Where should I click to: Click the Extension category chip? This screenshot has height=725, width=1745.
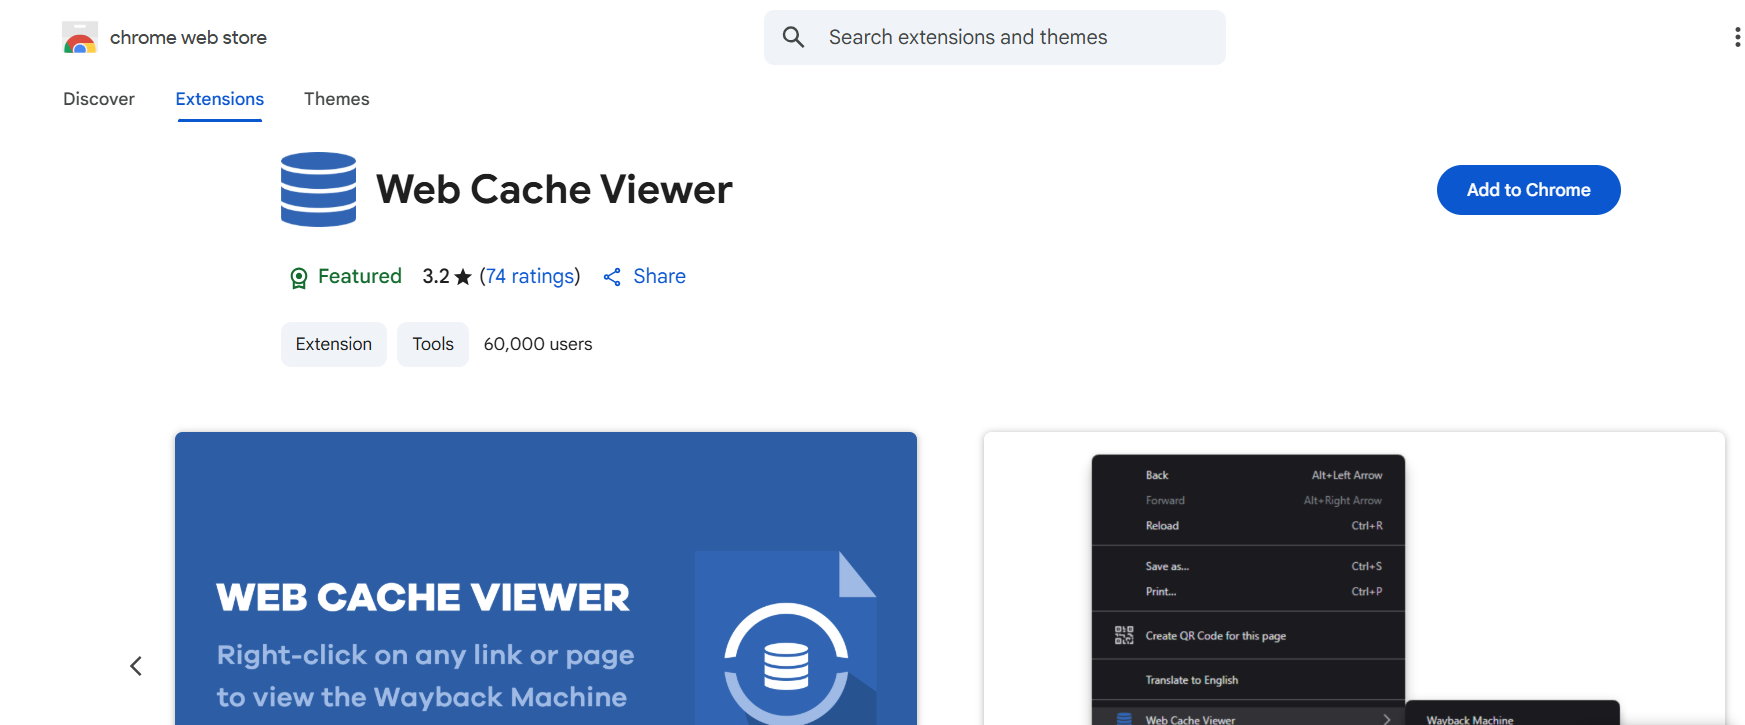pyautogui.click(x=334, y=344)
